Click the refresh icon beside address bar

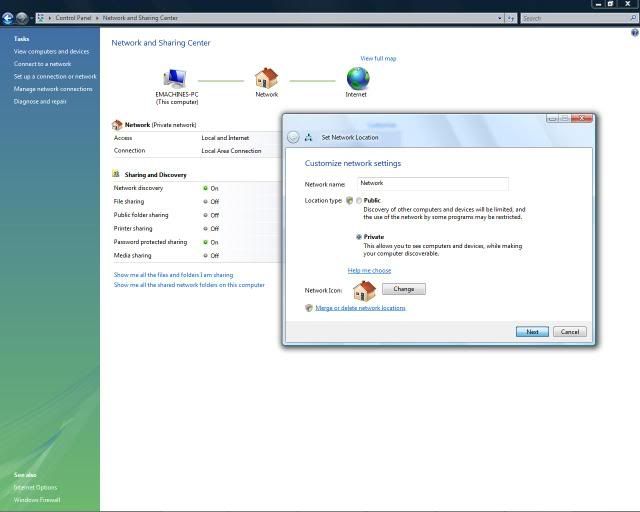(x=510, y=18)
